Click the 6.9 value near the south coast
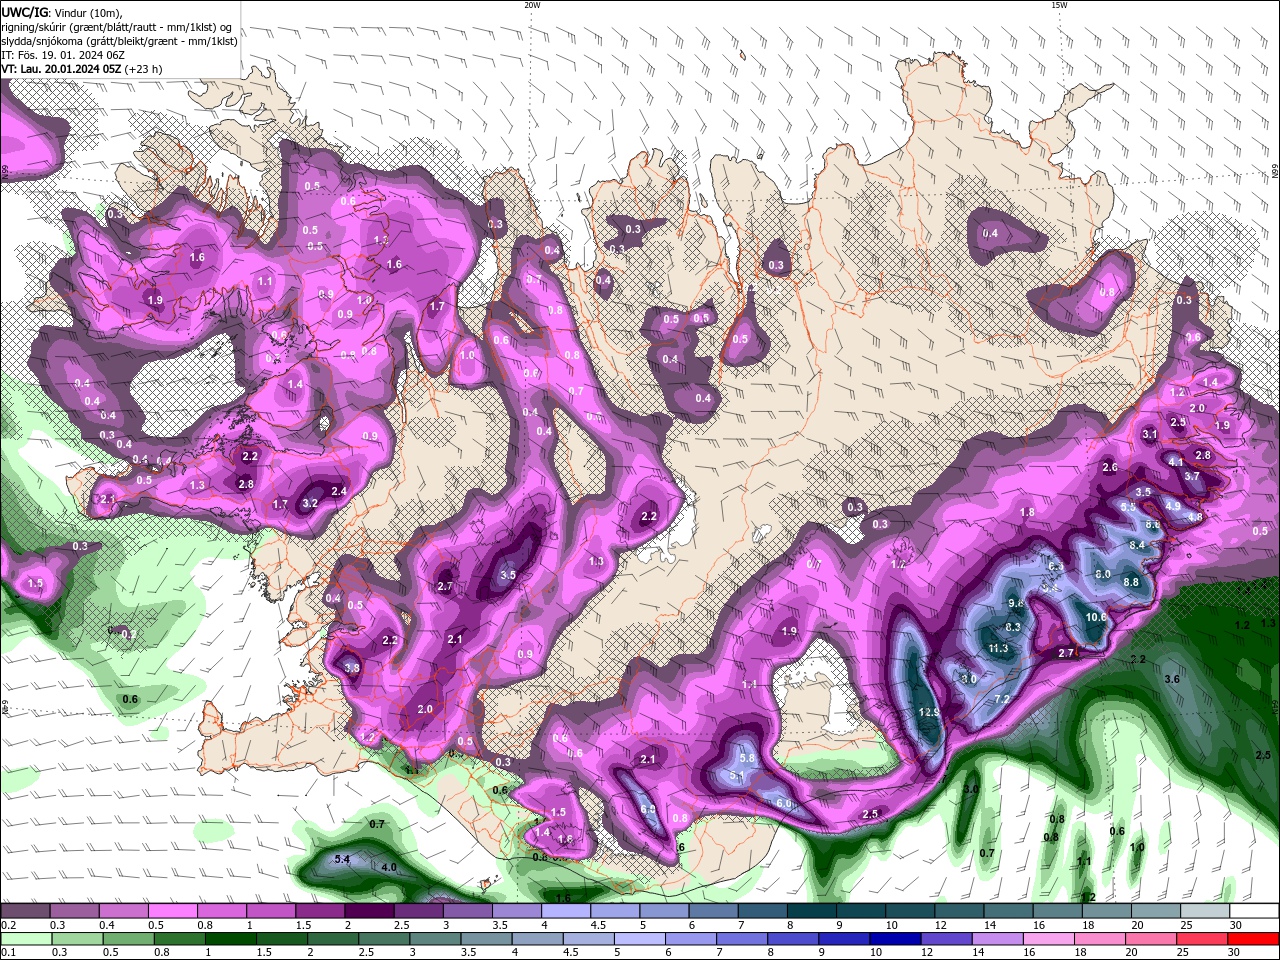1280x960 pixels. tap(648, 810)
